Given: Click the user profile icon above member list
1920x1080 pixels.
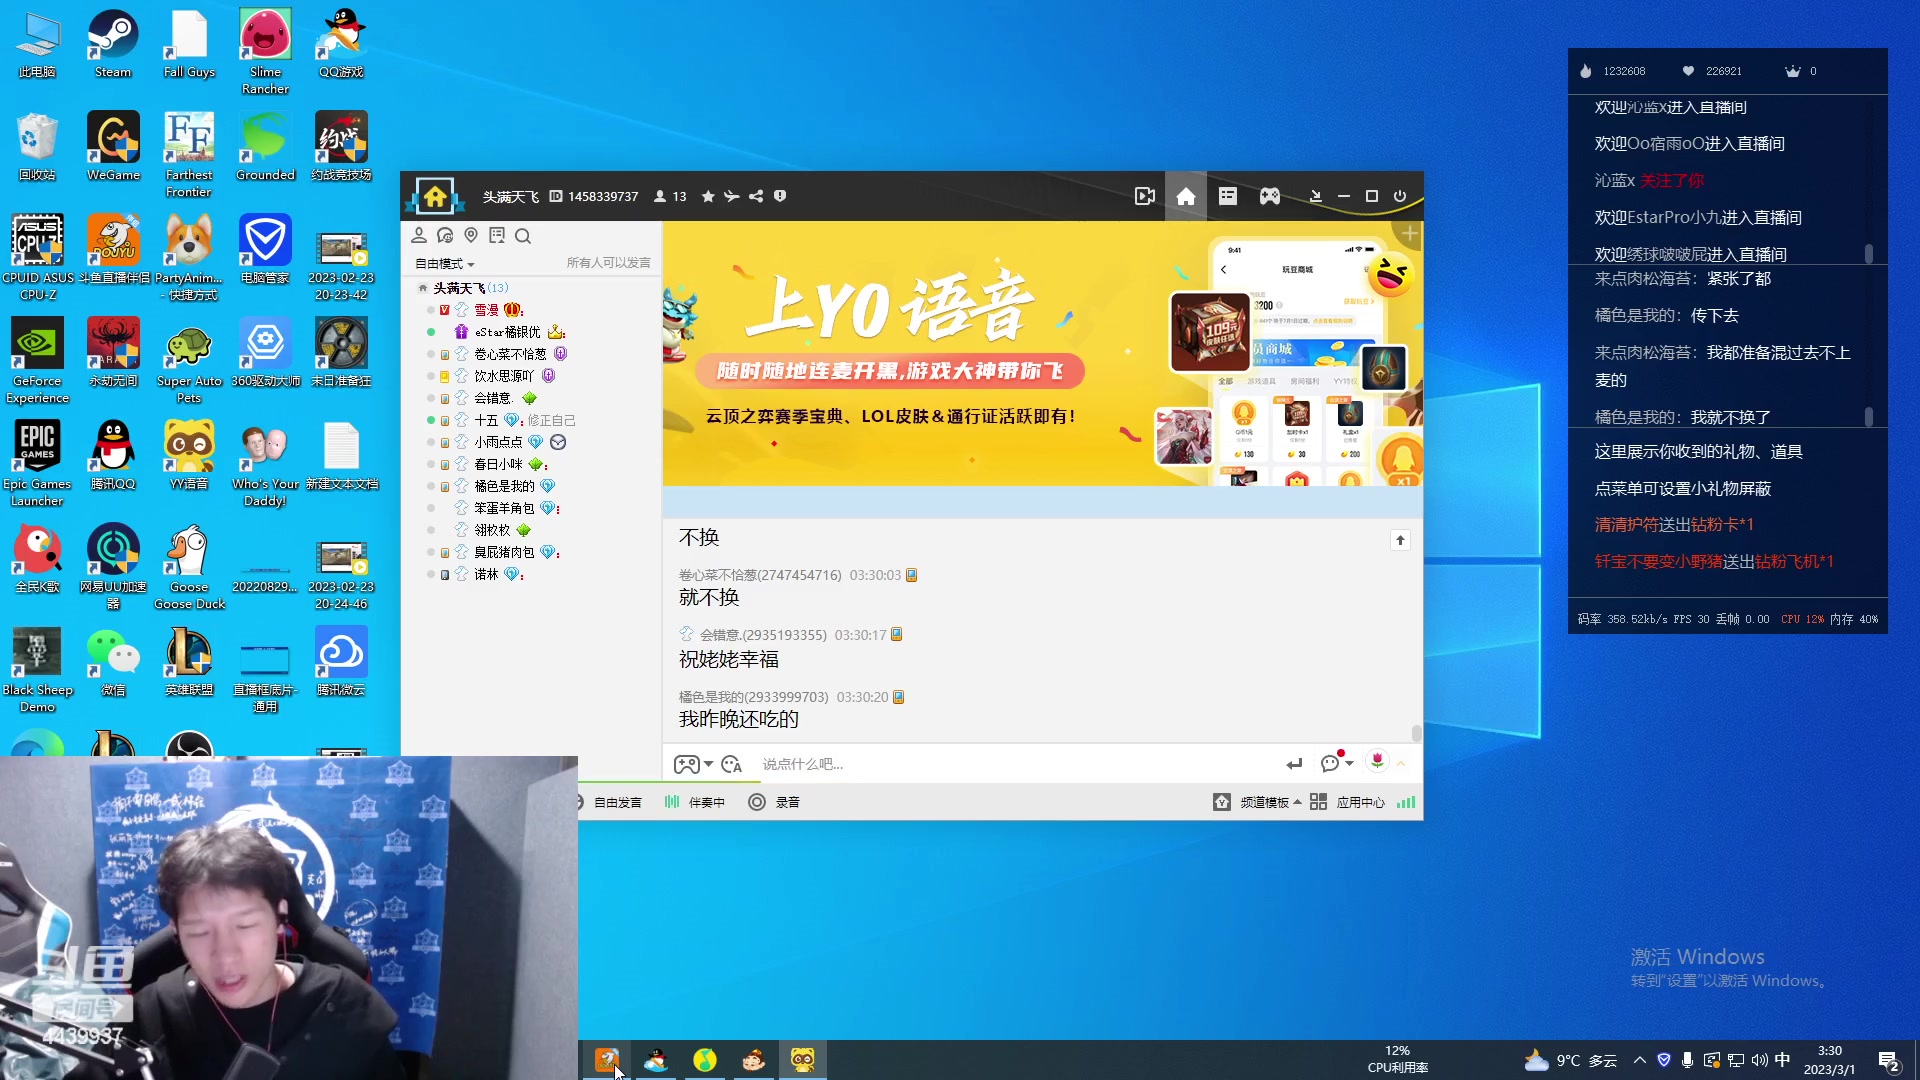Looking at the screenshot, I should (x=419, y=236).
